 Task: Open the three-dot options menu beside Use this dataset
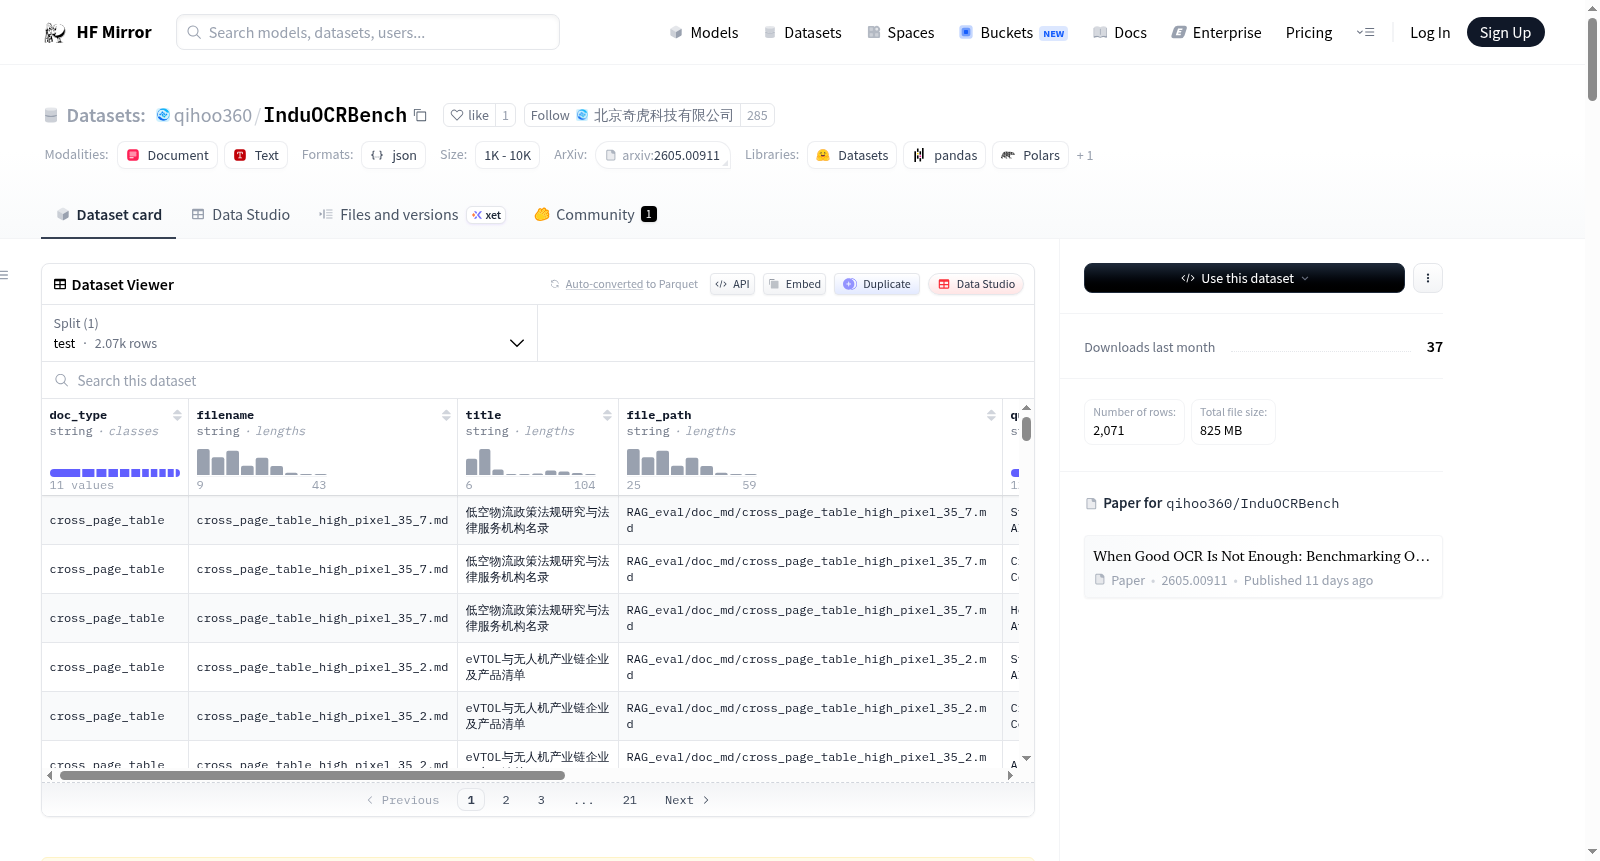point(1428,279)
